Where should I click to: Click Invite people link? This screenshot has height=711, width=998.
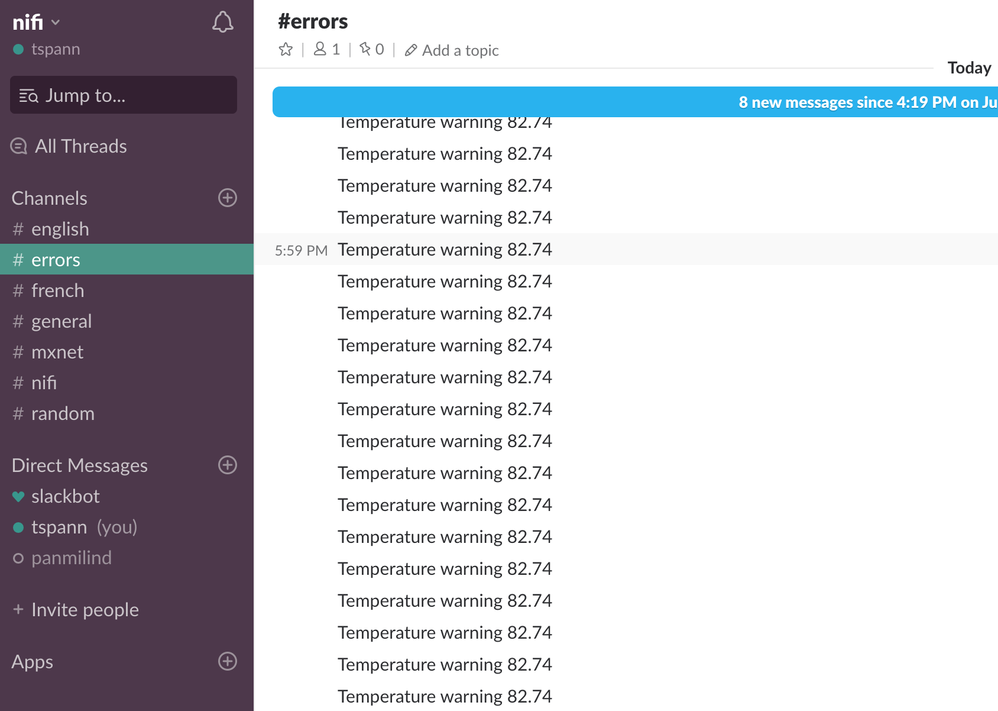[84, 609]
